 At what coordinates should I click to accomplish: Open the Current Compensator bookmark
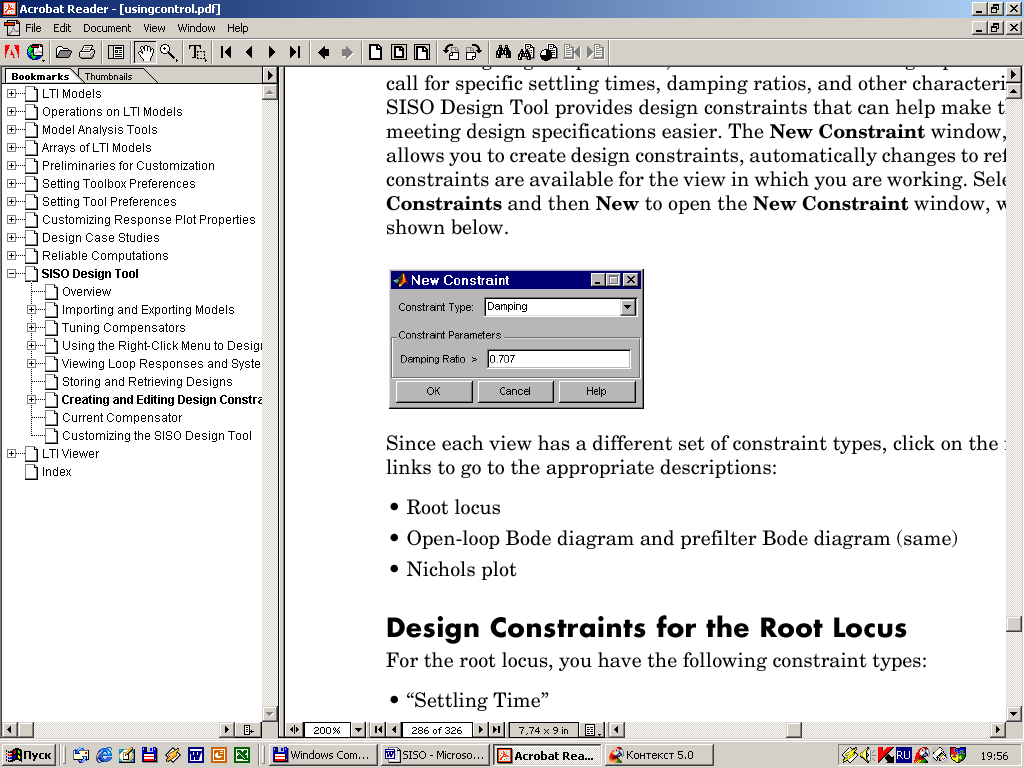[x=121, y=418]
